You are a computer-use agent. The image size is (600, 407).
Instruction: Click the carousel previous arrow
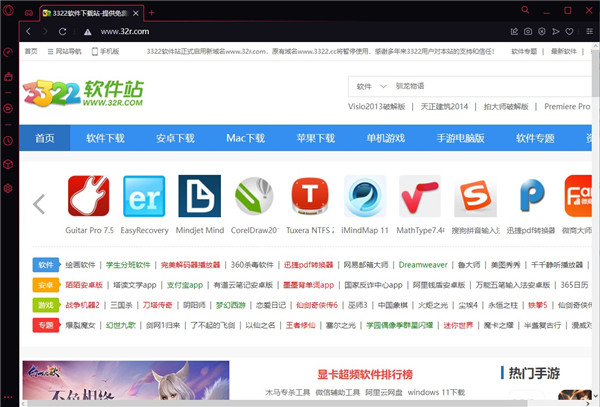click(x=39, y=204)
